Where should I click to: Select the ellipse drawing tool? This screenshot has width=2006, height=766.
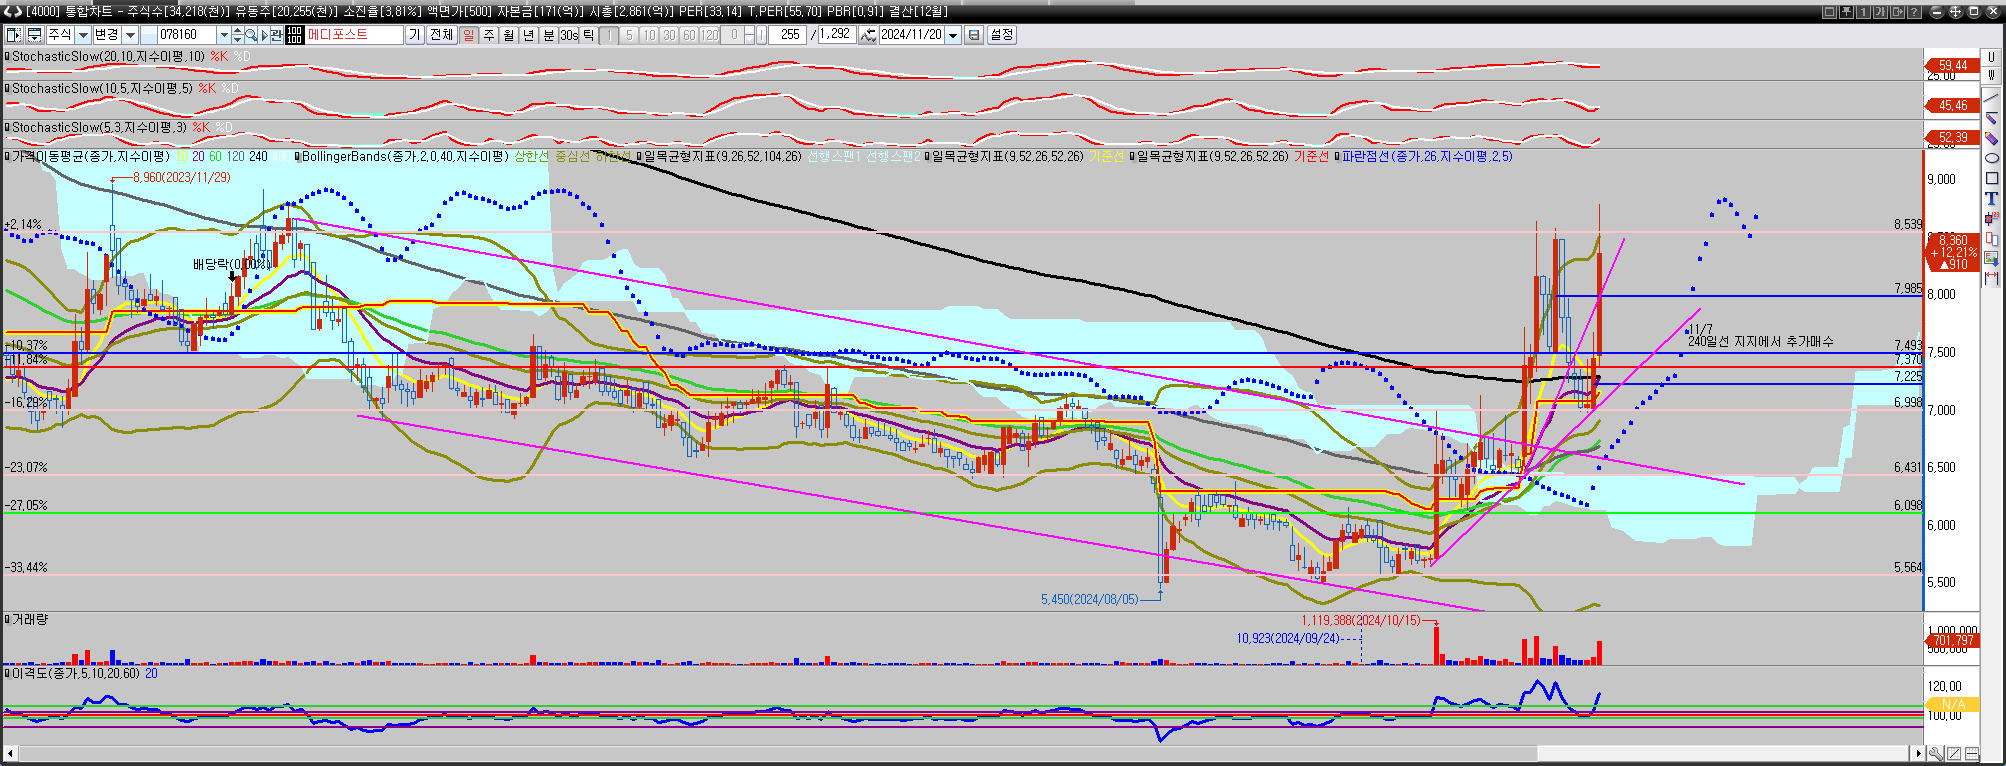pyautogui.click(x=1991, y=158)
